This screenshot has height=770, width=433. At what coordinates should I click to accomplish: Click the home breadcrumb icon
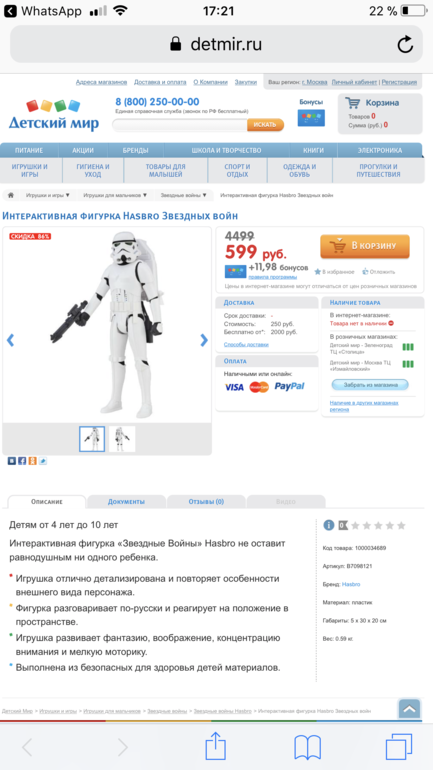(11, 195)
